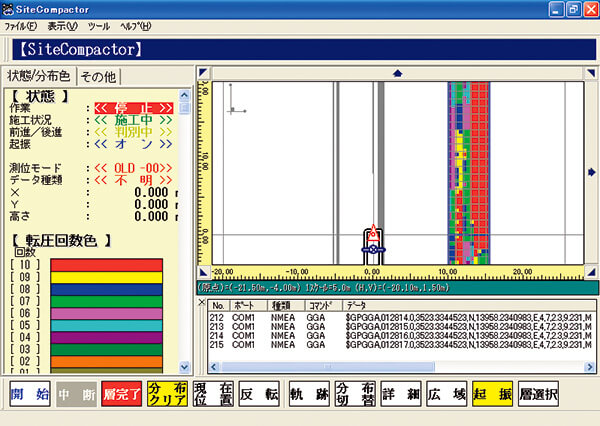This screenshot has width=600, height=426.
Task: Click the bottom-right map corner arrow
Action: tap(592, 272)
